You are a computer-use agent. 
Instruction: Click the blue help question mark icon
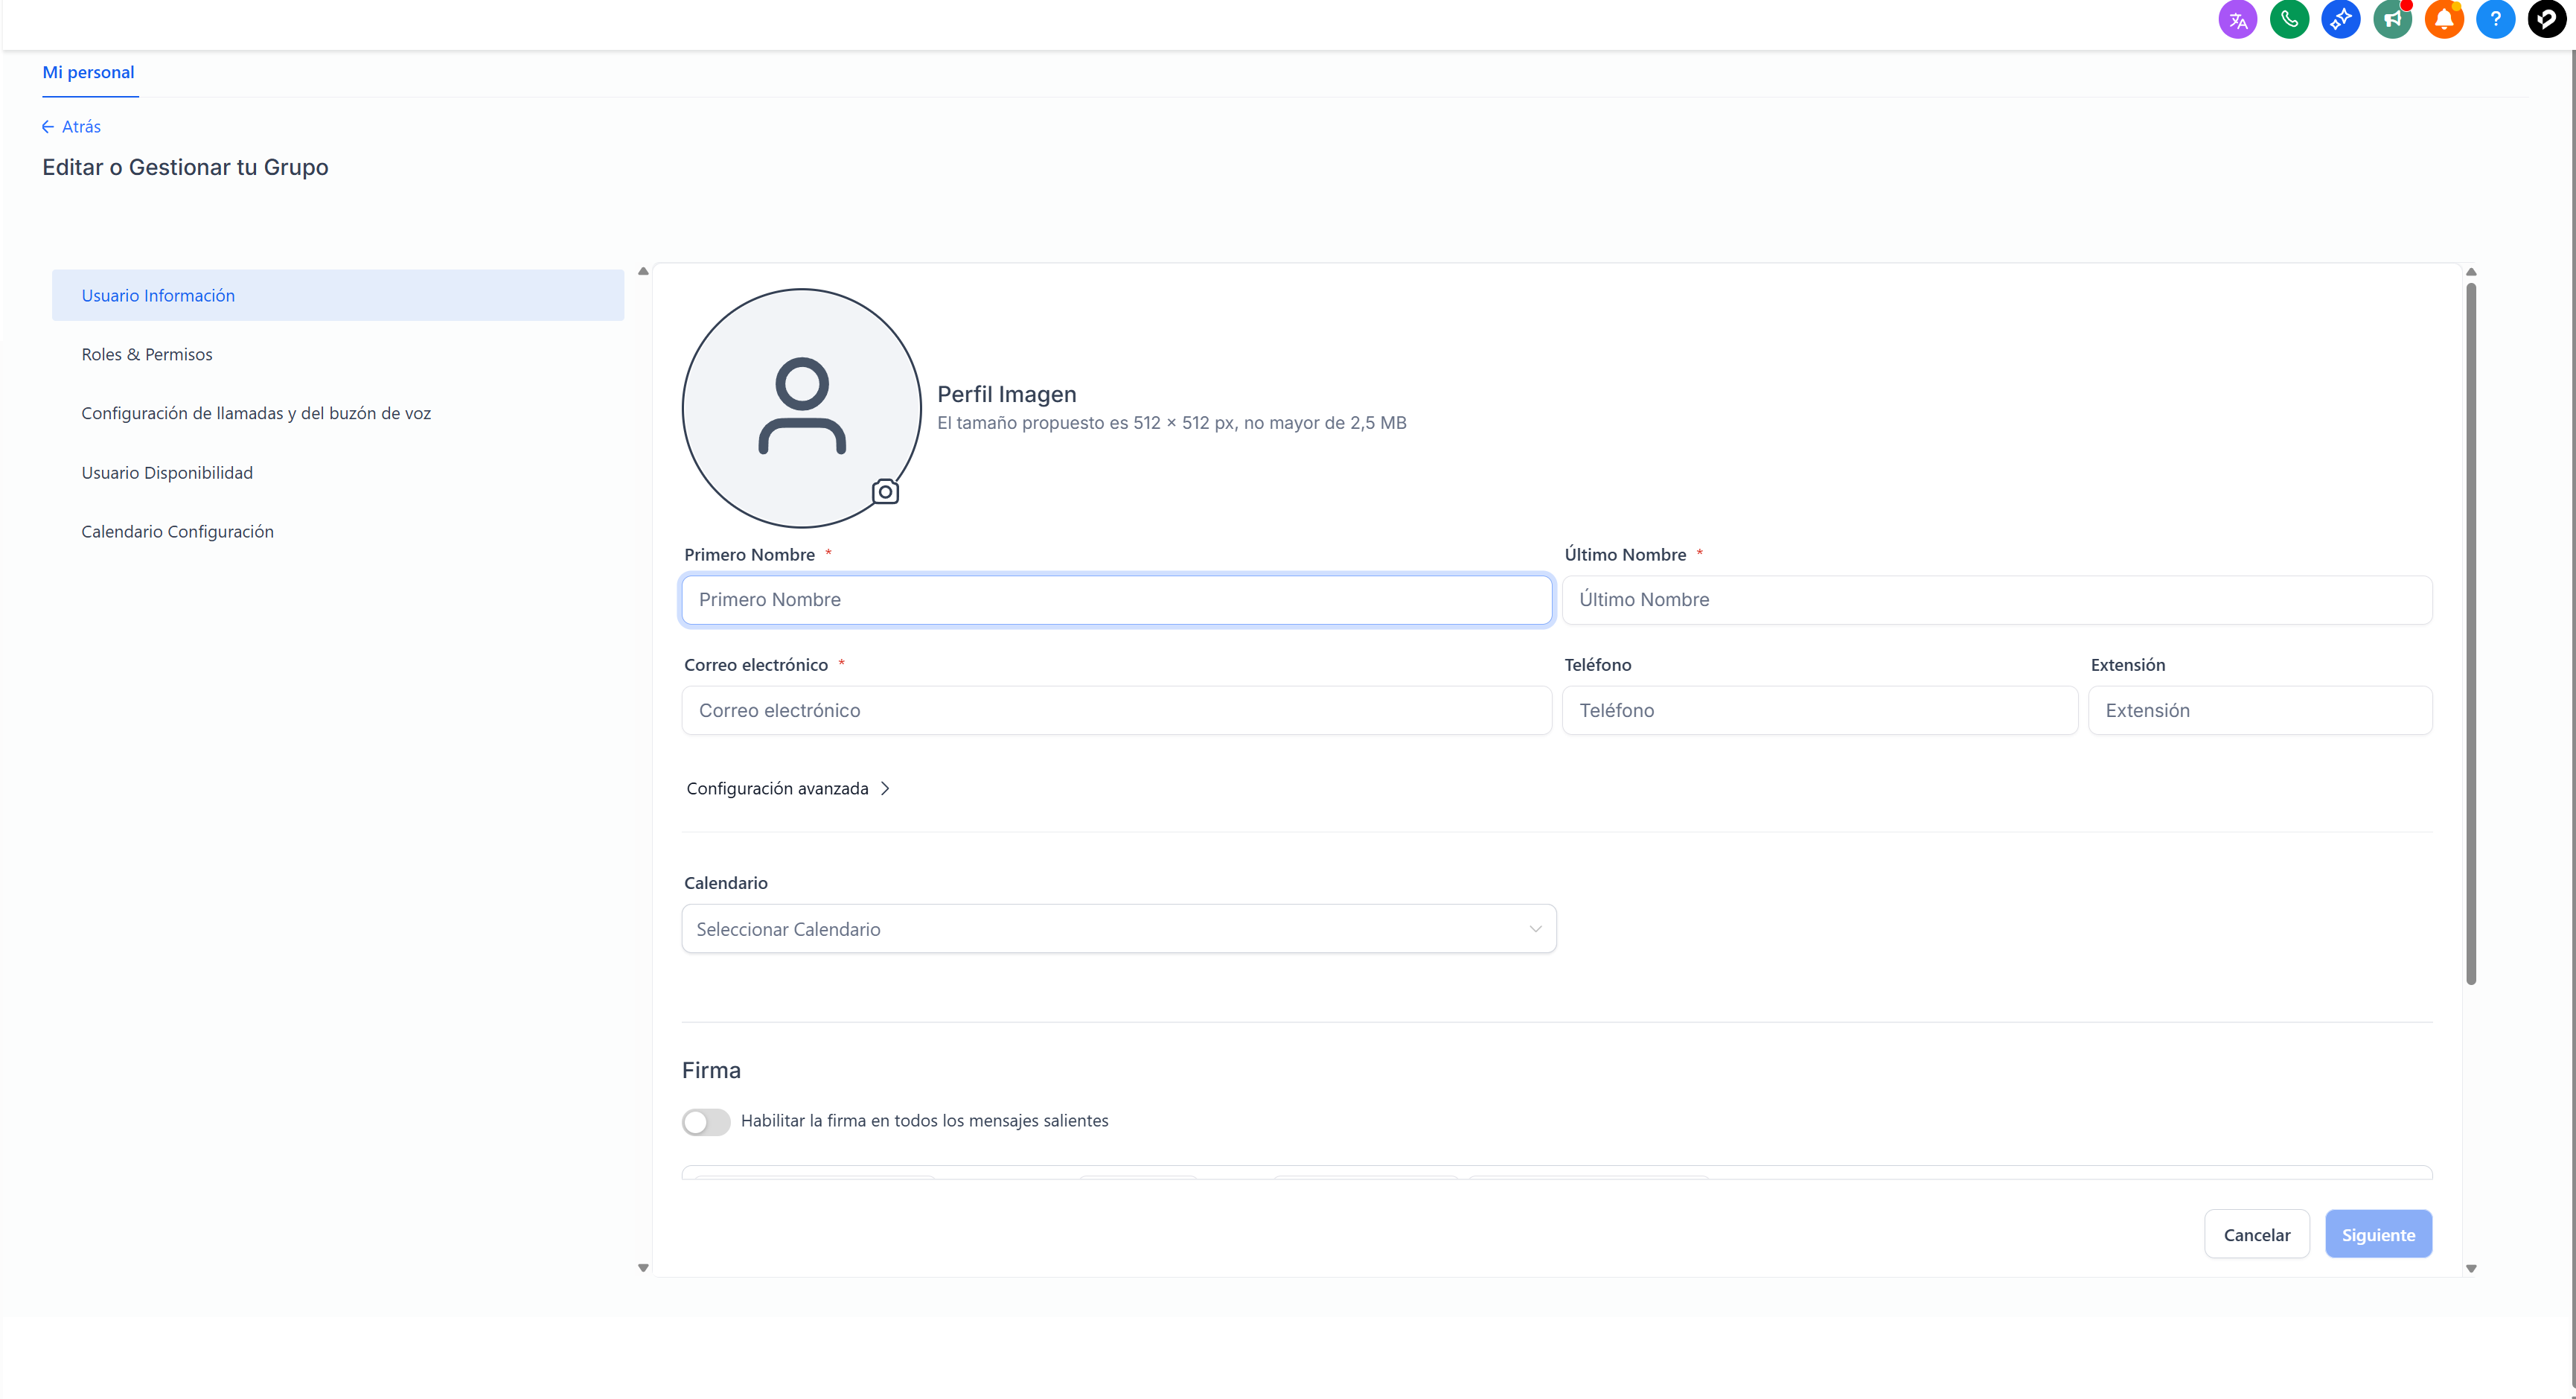click(x=2495, y=19)
